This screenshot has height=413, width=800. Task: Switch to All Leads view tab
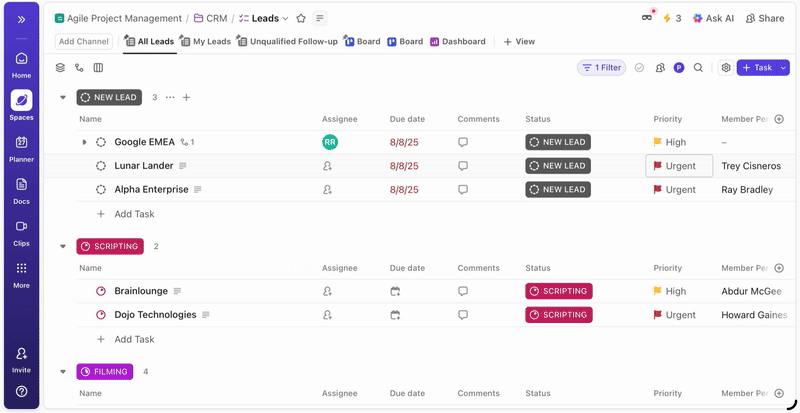pos(149,41)
